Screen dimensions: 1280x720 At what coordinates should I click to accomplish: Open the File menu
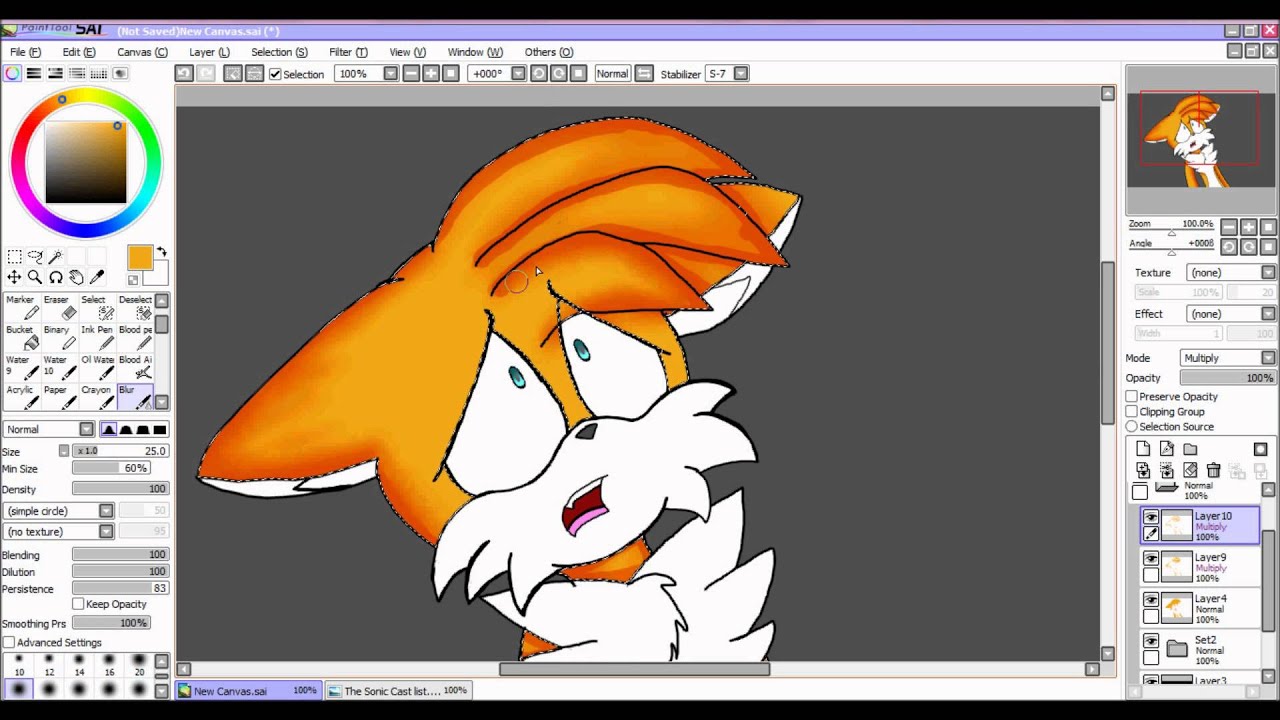[25, 52]
